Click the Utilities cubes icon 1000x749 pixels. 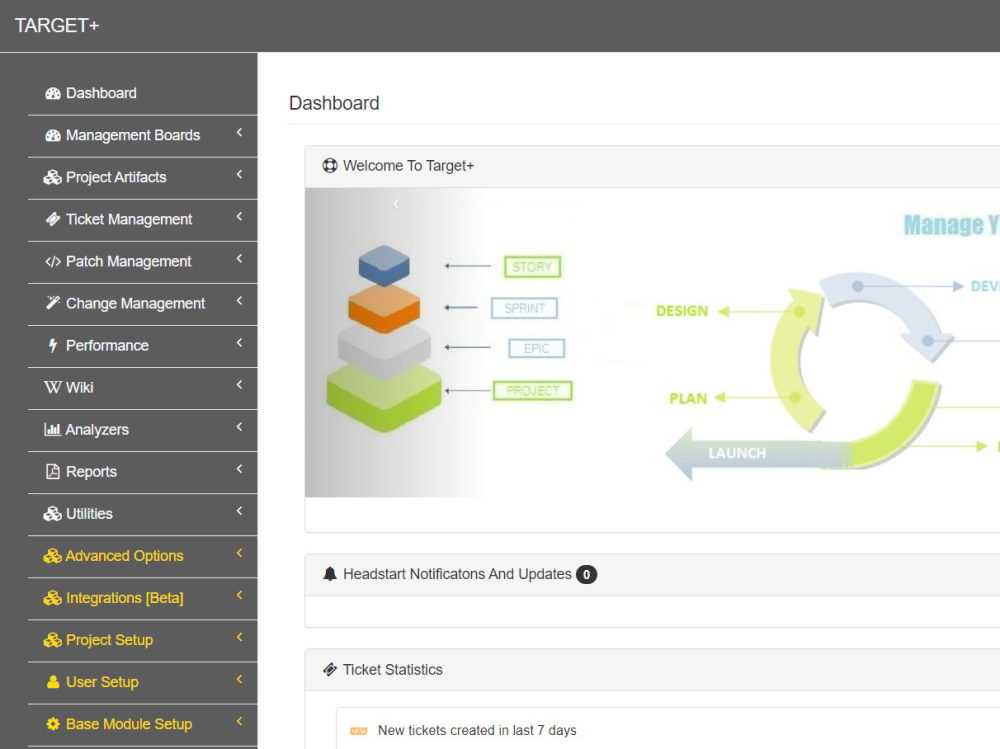52,514
